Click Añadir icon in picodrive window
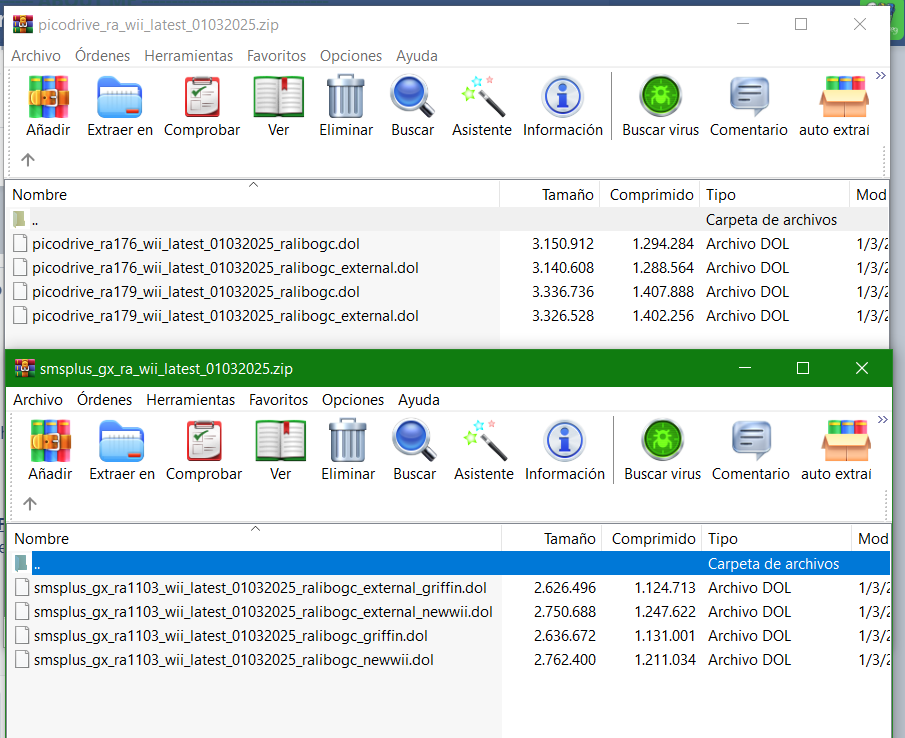Image resolution: width=905 pixels, height=738 pixels. tap(48, 97)
